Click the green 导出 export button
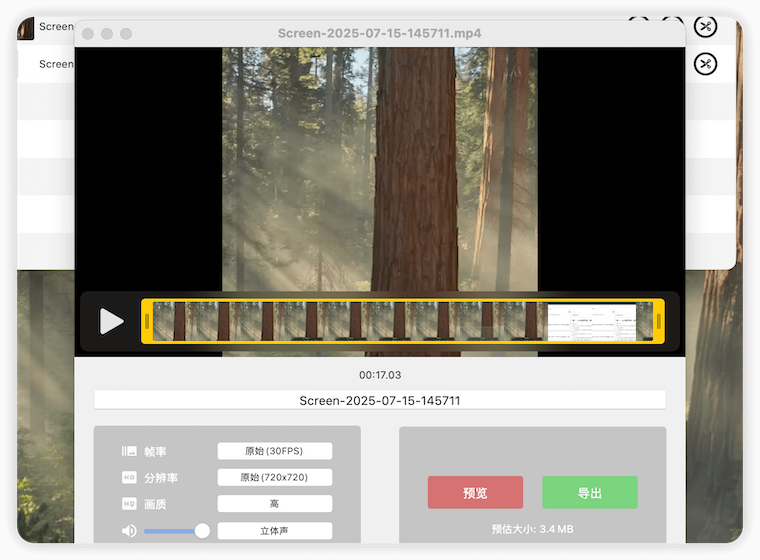 590,493
